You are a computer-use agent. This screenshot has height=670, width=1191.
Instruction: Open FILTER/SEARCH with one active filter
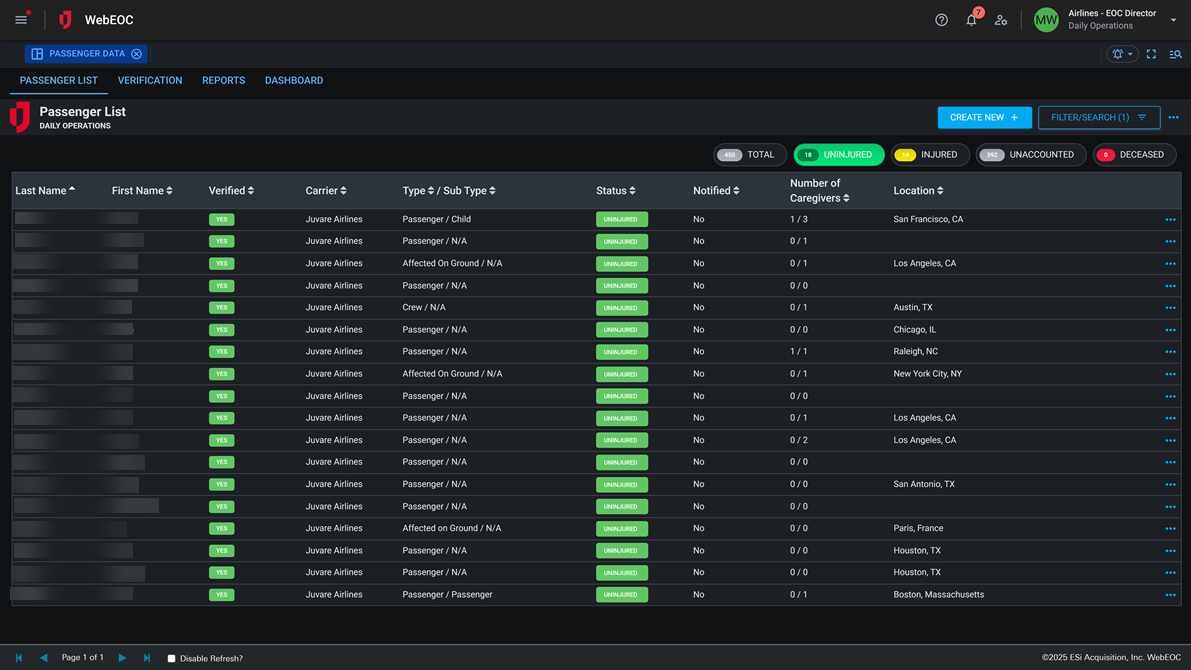(1098, 117)
